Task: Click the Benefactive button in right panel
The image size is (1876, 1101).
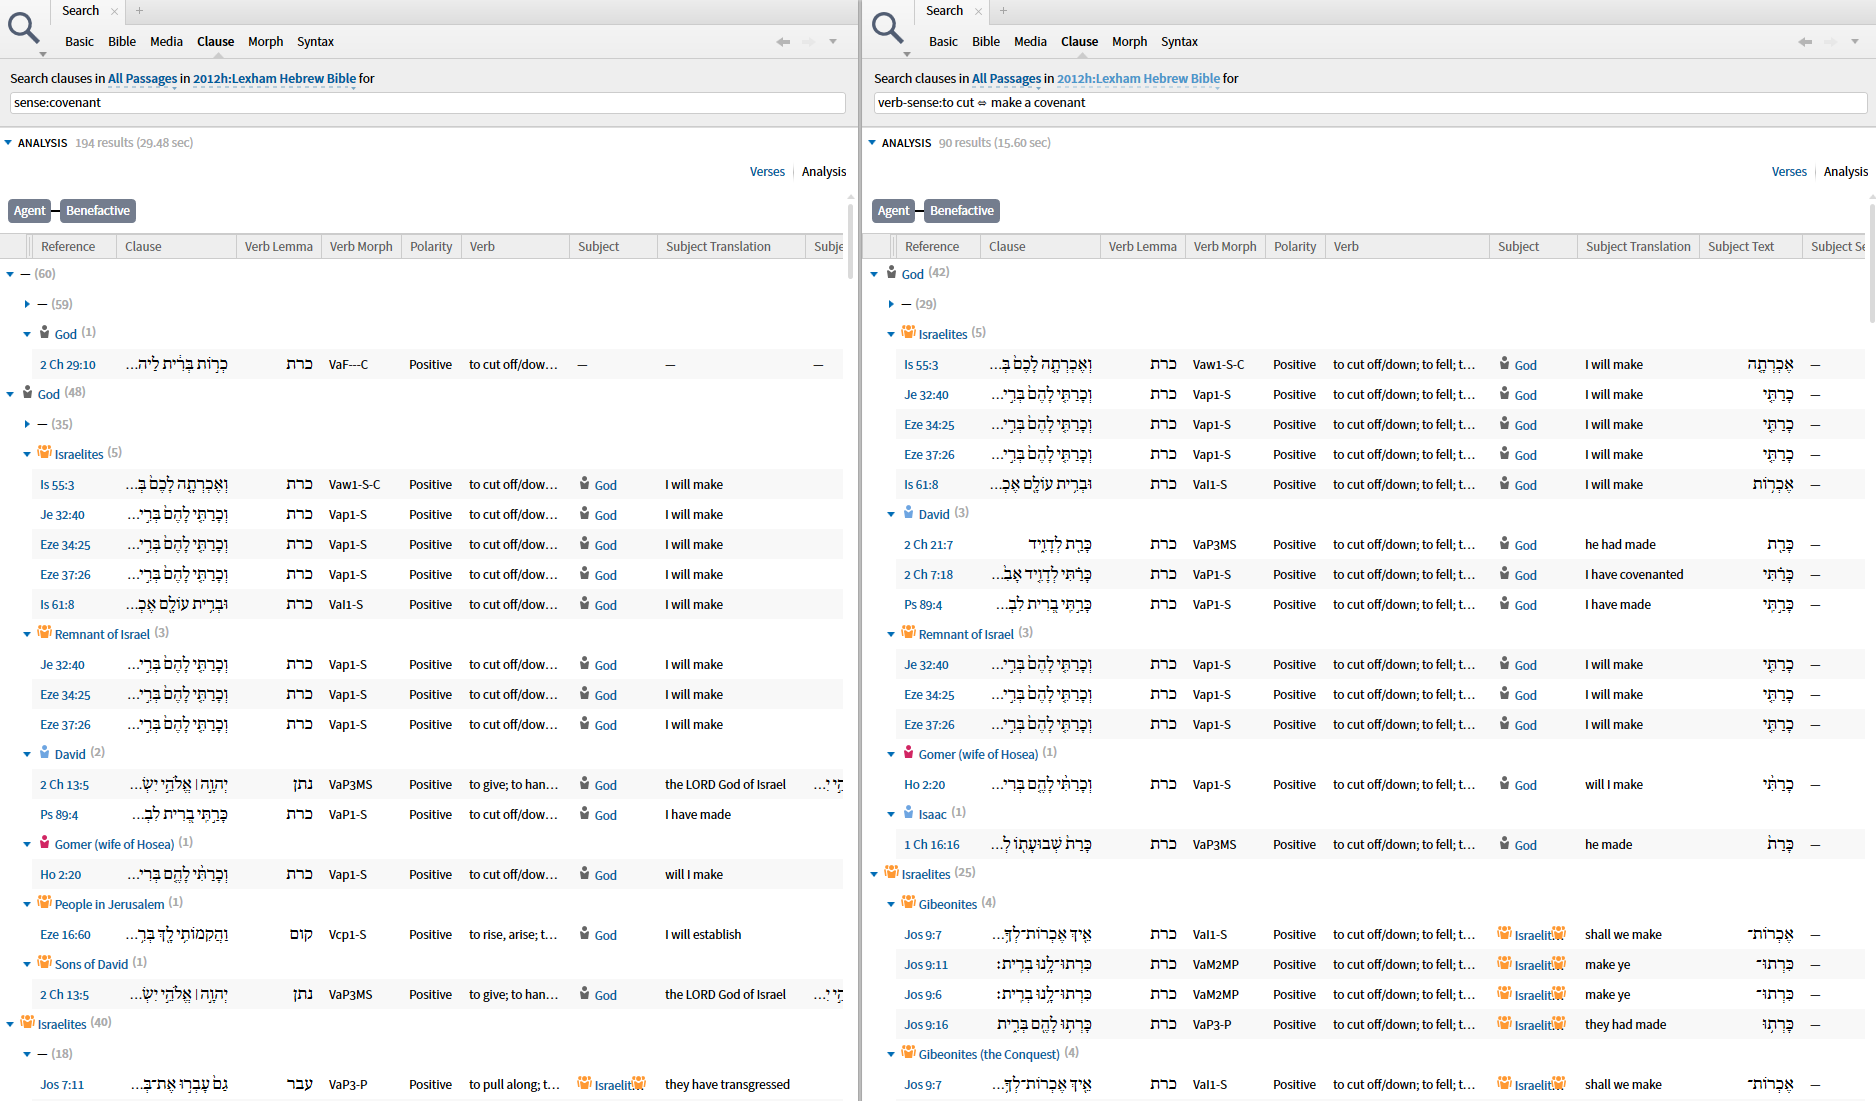Action: (962, 211)
